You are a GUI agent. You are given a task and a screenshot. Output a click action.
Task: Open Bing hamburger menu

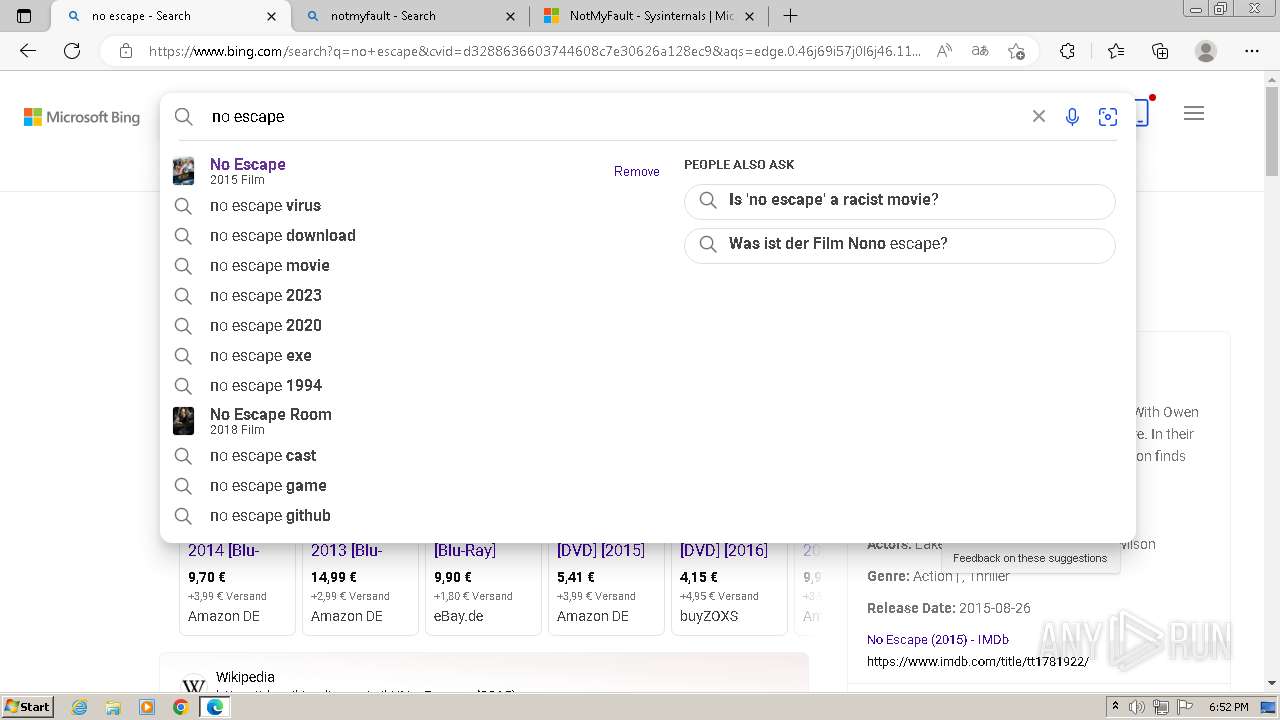pos(1193,114)
